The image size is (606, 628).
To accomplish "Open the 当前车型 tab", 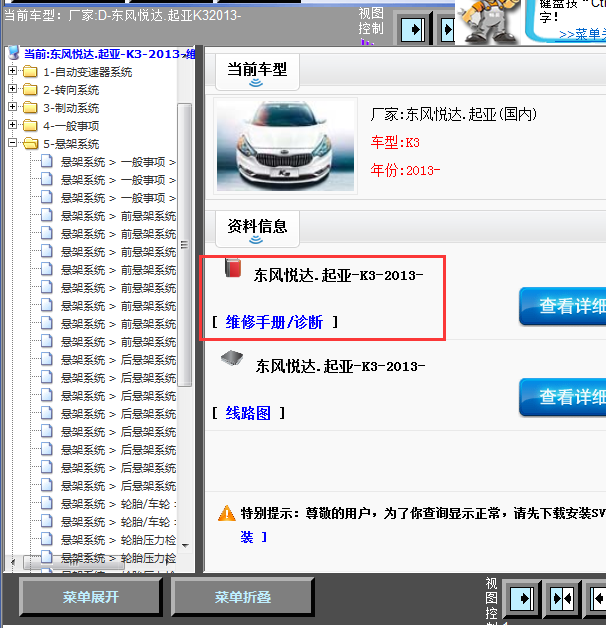I will pyautogui.click(x=257, y=72).
